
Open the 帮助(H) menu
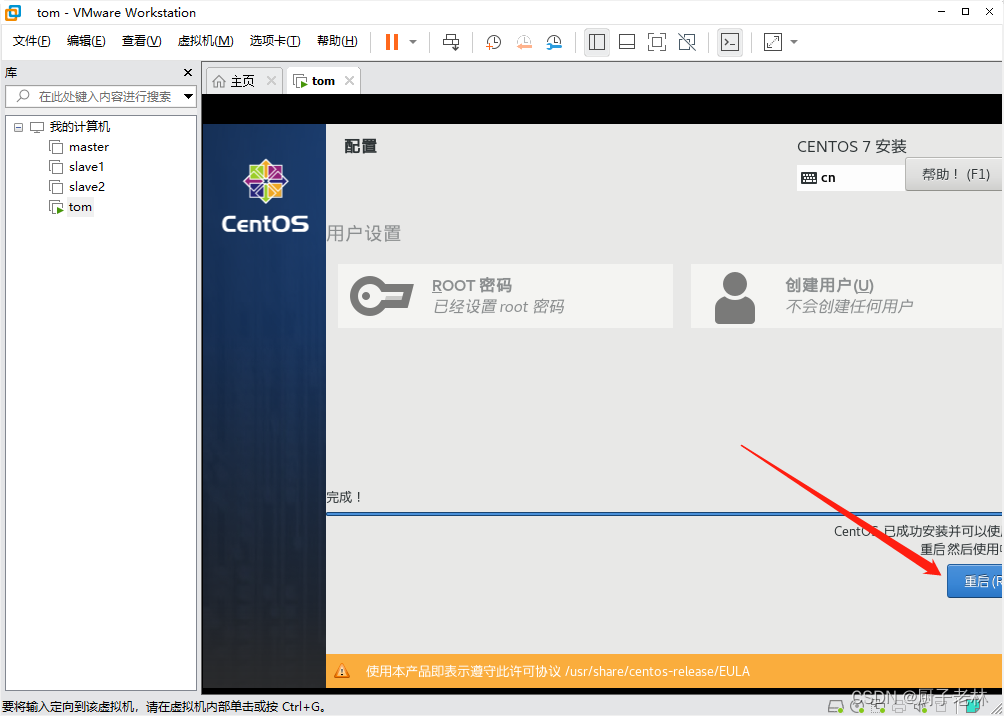(337, 41)
